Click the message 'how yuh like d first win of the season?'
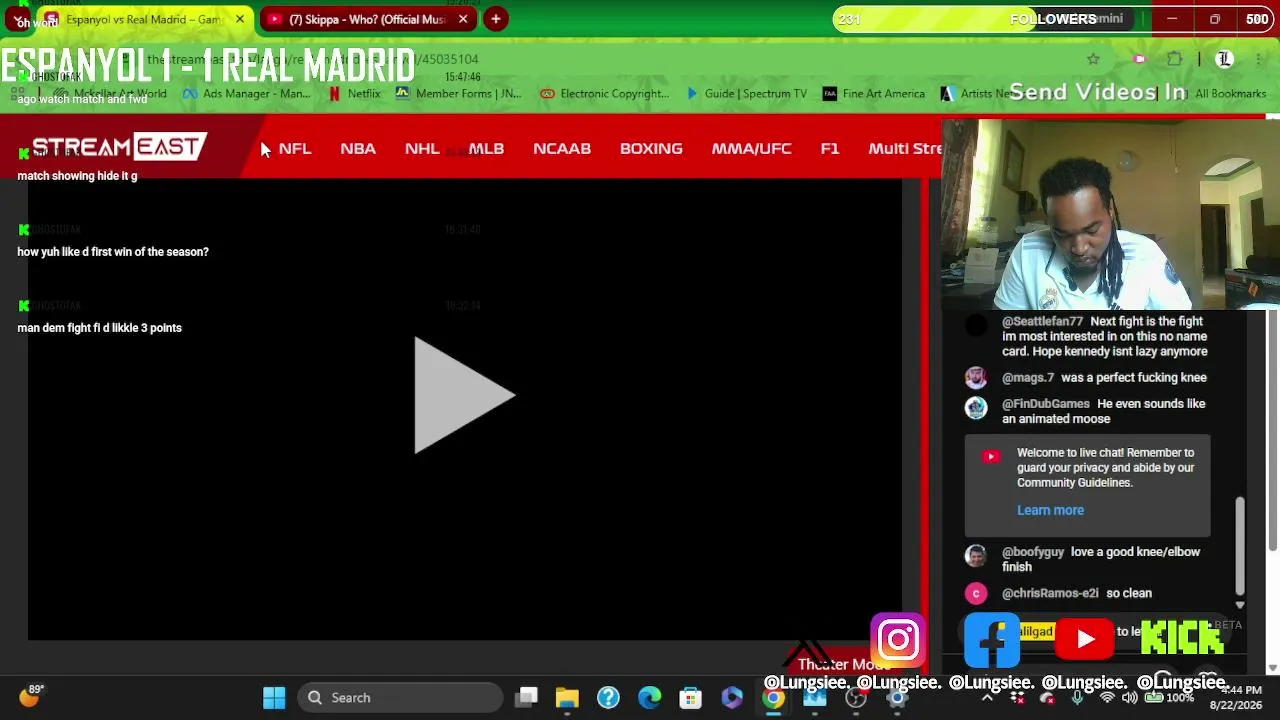 point(113,252)
